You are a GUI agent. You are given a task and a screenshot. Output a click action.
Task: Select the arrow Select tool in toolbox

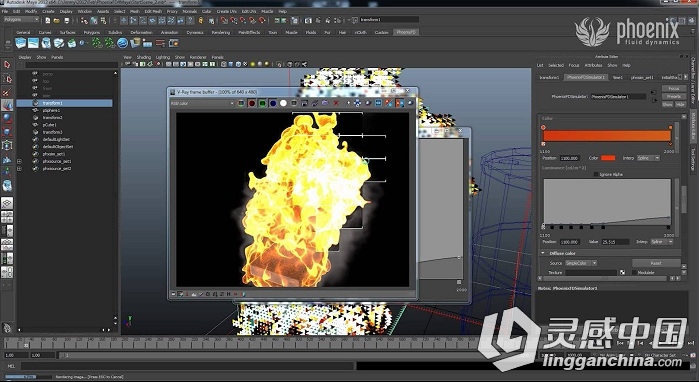click(x=7, y=65)
